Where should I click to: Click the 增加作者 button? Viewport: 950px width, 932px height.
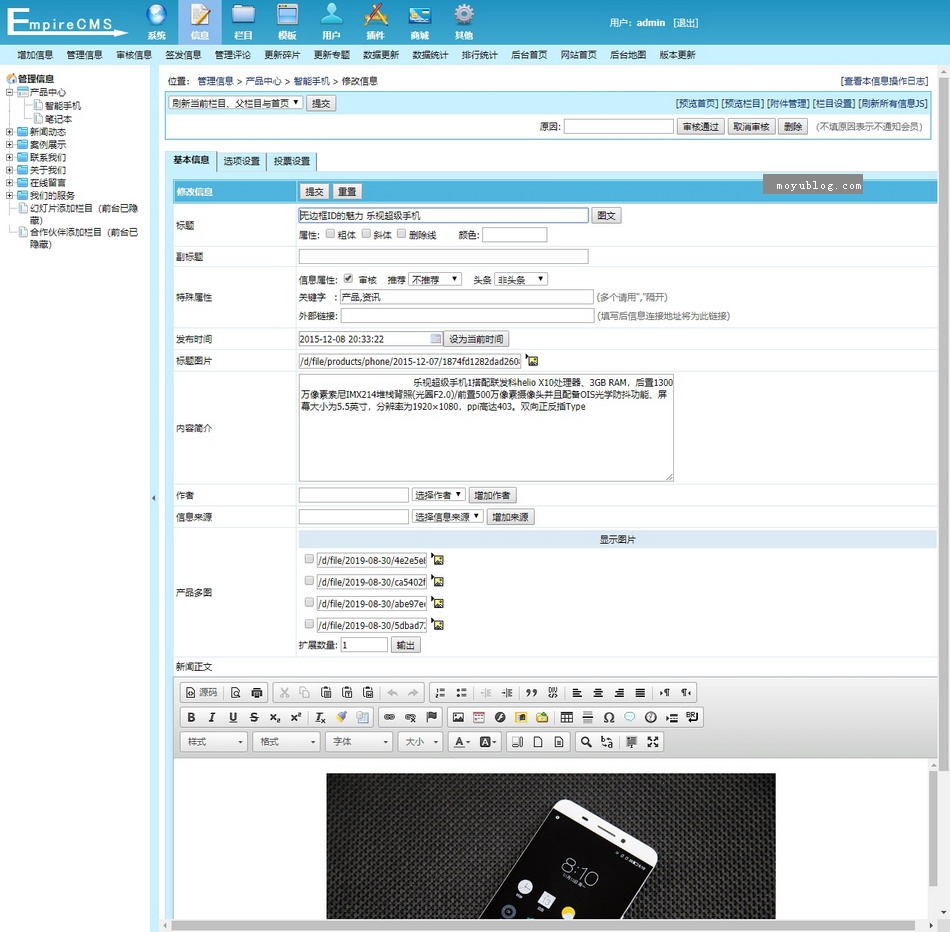(x=492, y=495)
